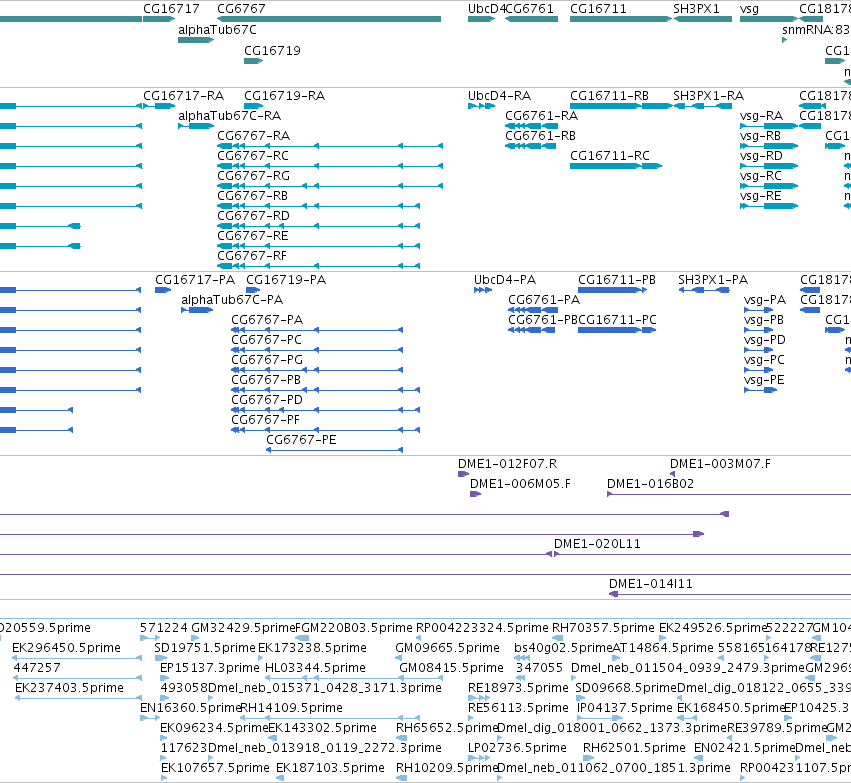This screenshot has height=783, width=851.
Task: Select the CG6761-RA transcript label
Action: [542, 116]
